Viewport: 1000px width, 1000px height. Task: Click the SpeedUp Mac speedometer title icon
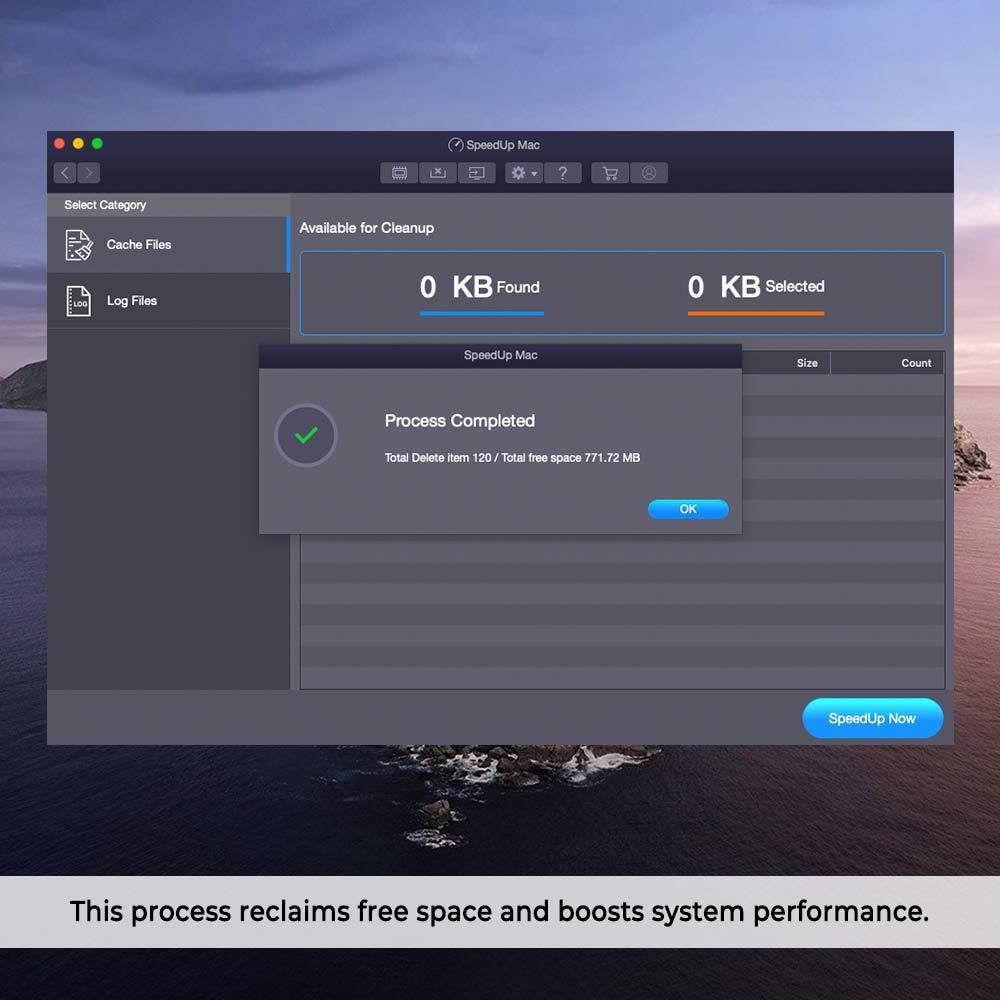click(x=455, y=145)
